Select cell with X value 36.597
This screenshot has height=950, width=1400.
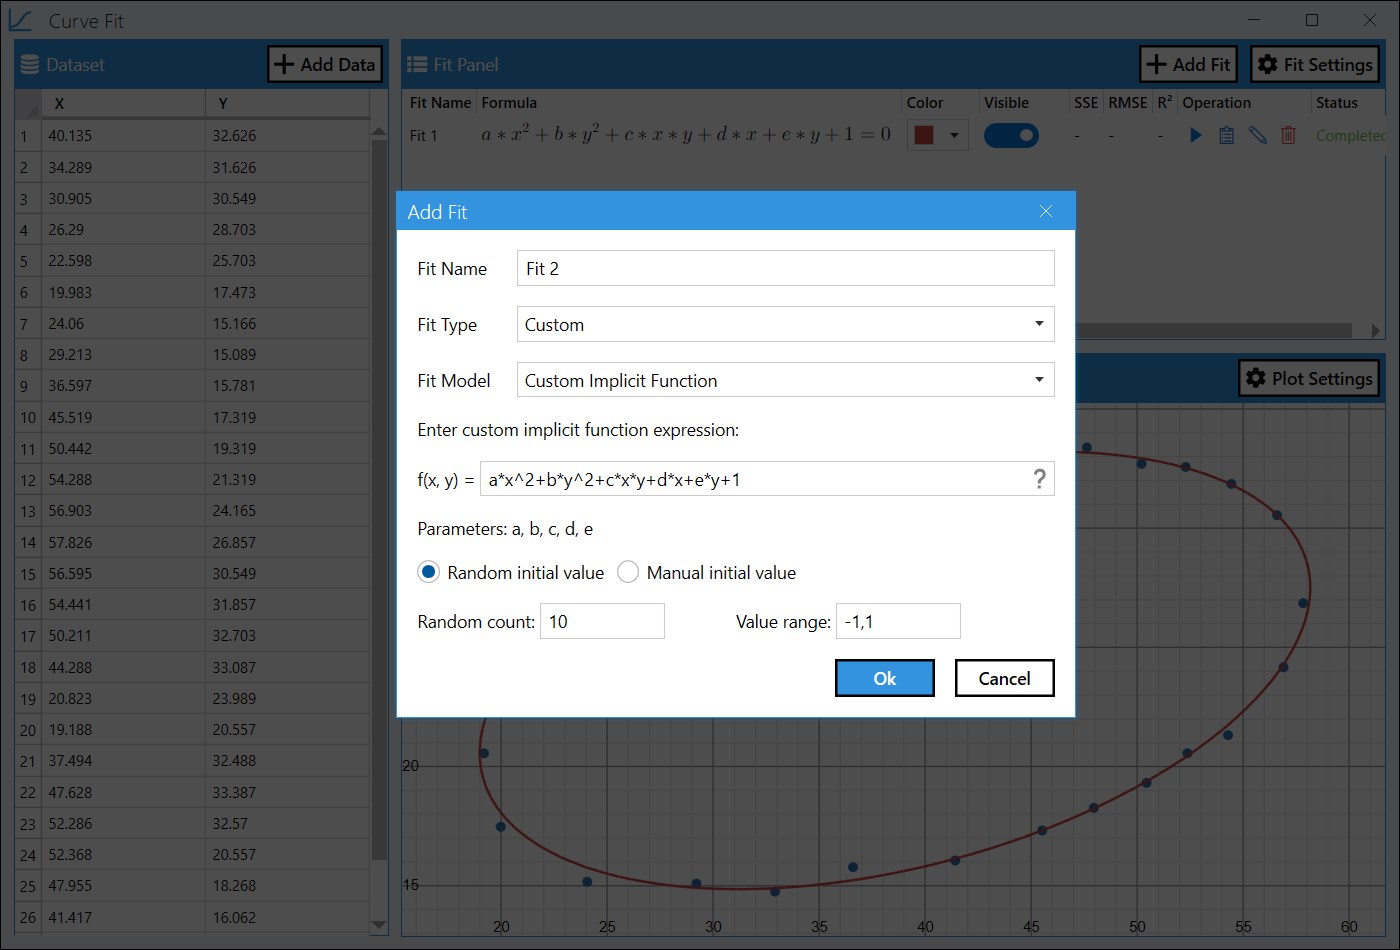pyautogui.click(x=123, y=385)
